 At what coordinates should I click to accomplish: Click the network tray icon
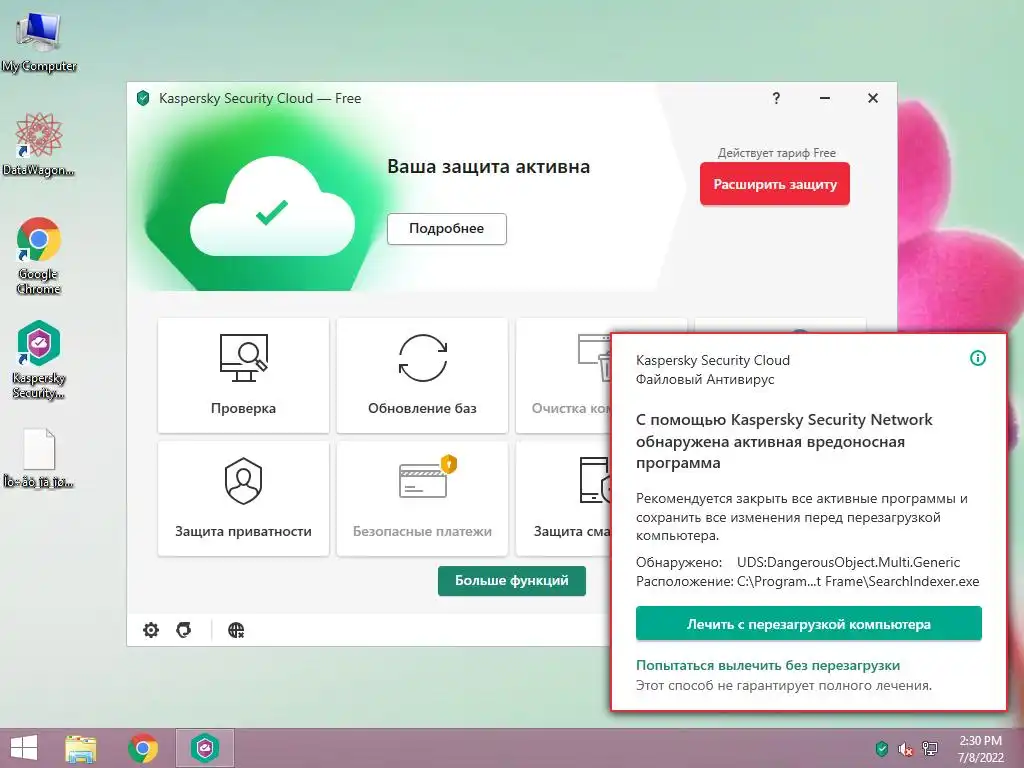point(930,749)
